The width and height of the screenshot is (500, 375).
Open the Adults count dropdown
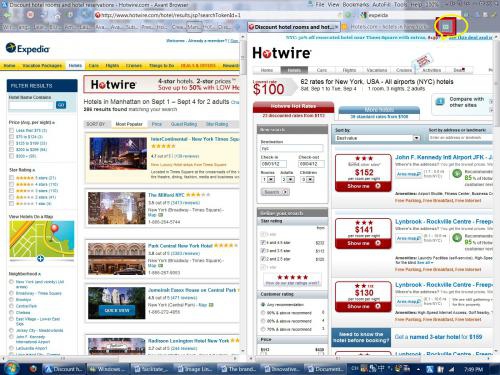point(288,180)
